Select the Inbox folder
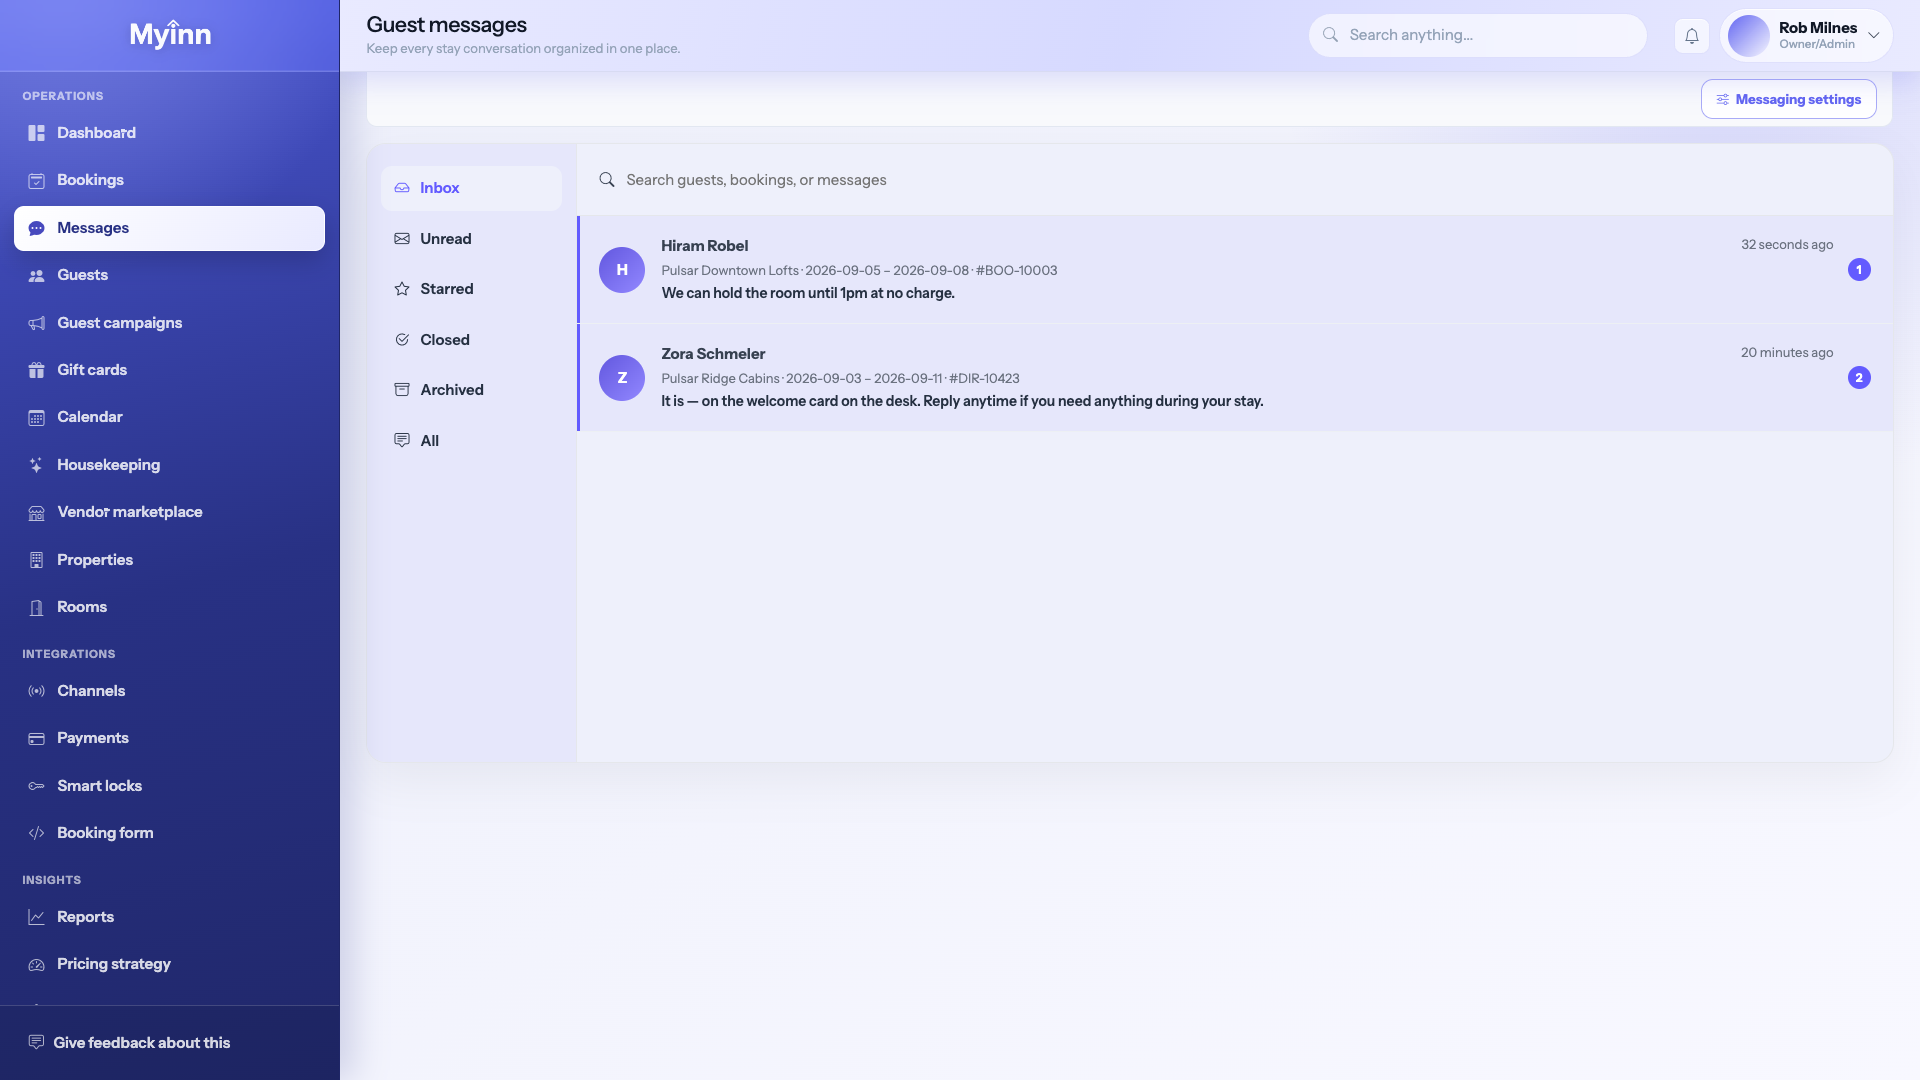 pyautogui.click(x=471, y=188)
